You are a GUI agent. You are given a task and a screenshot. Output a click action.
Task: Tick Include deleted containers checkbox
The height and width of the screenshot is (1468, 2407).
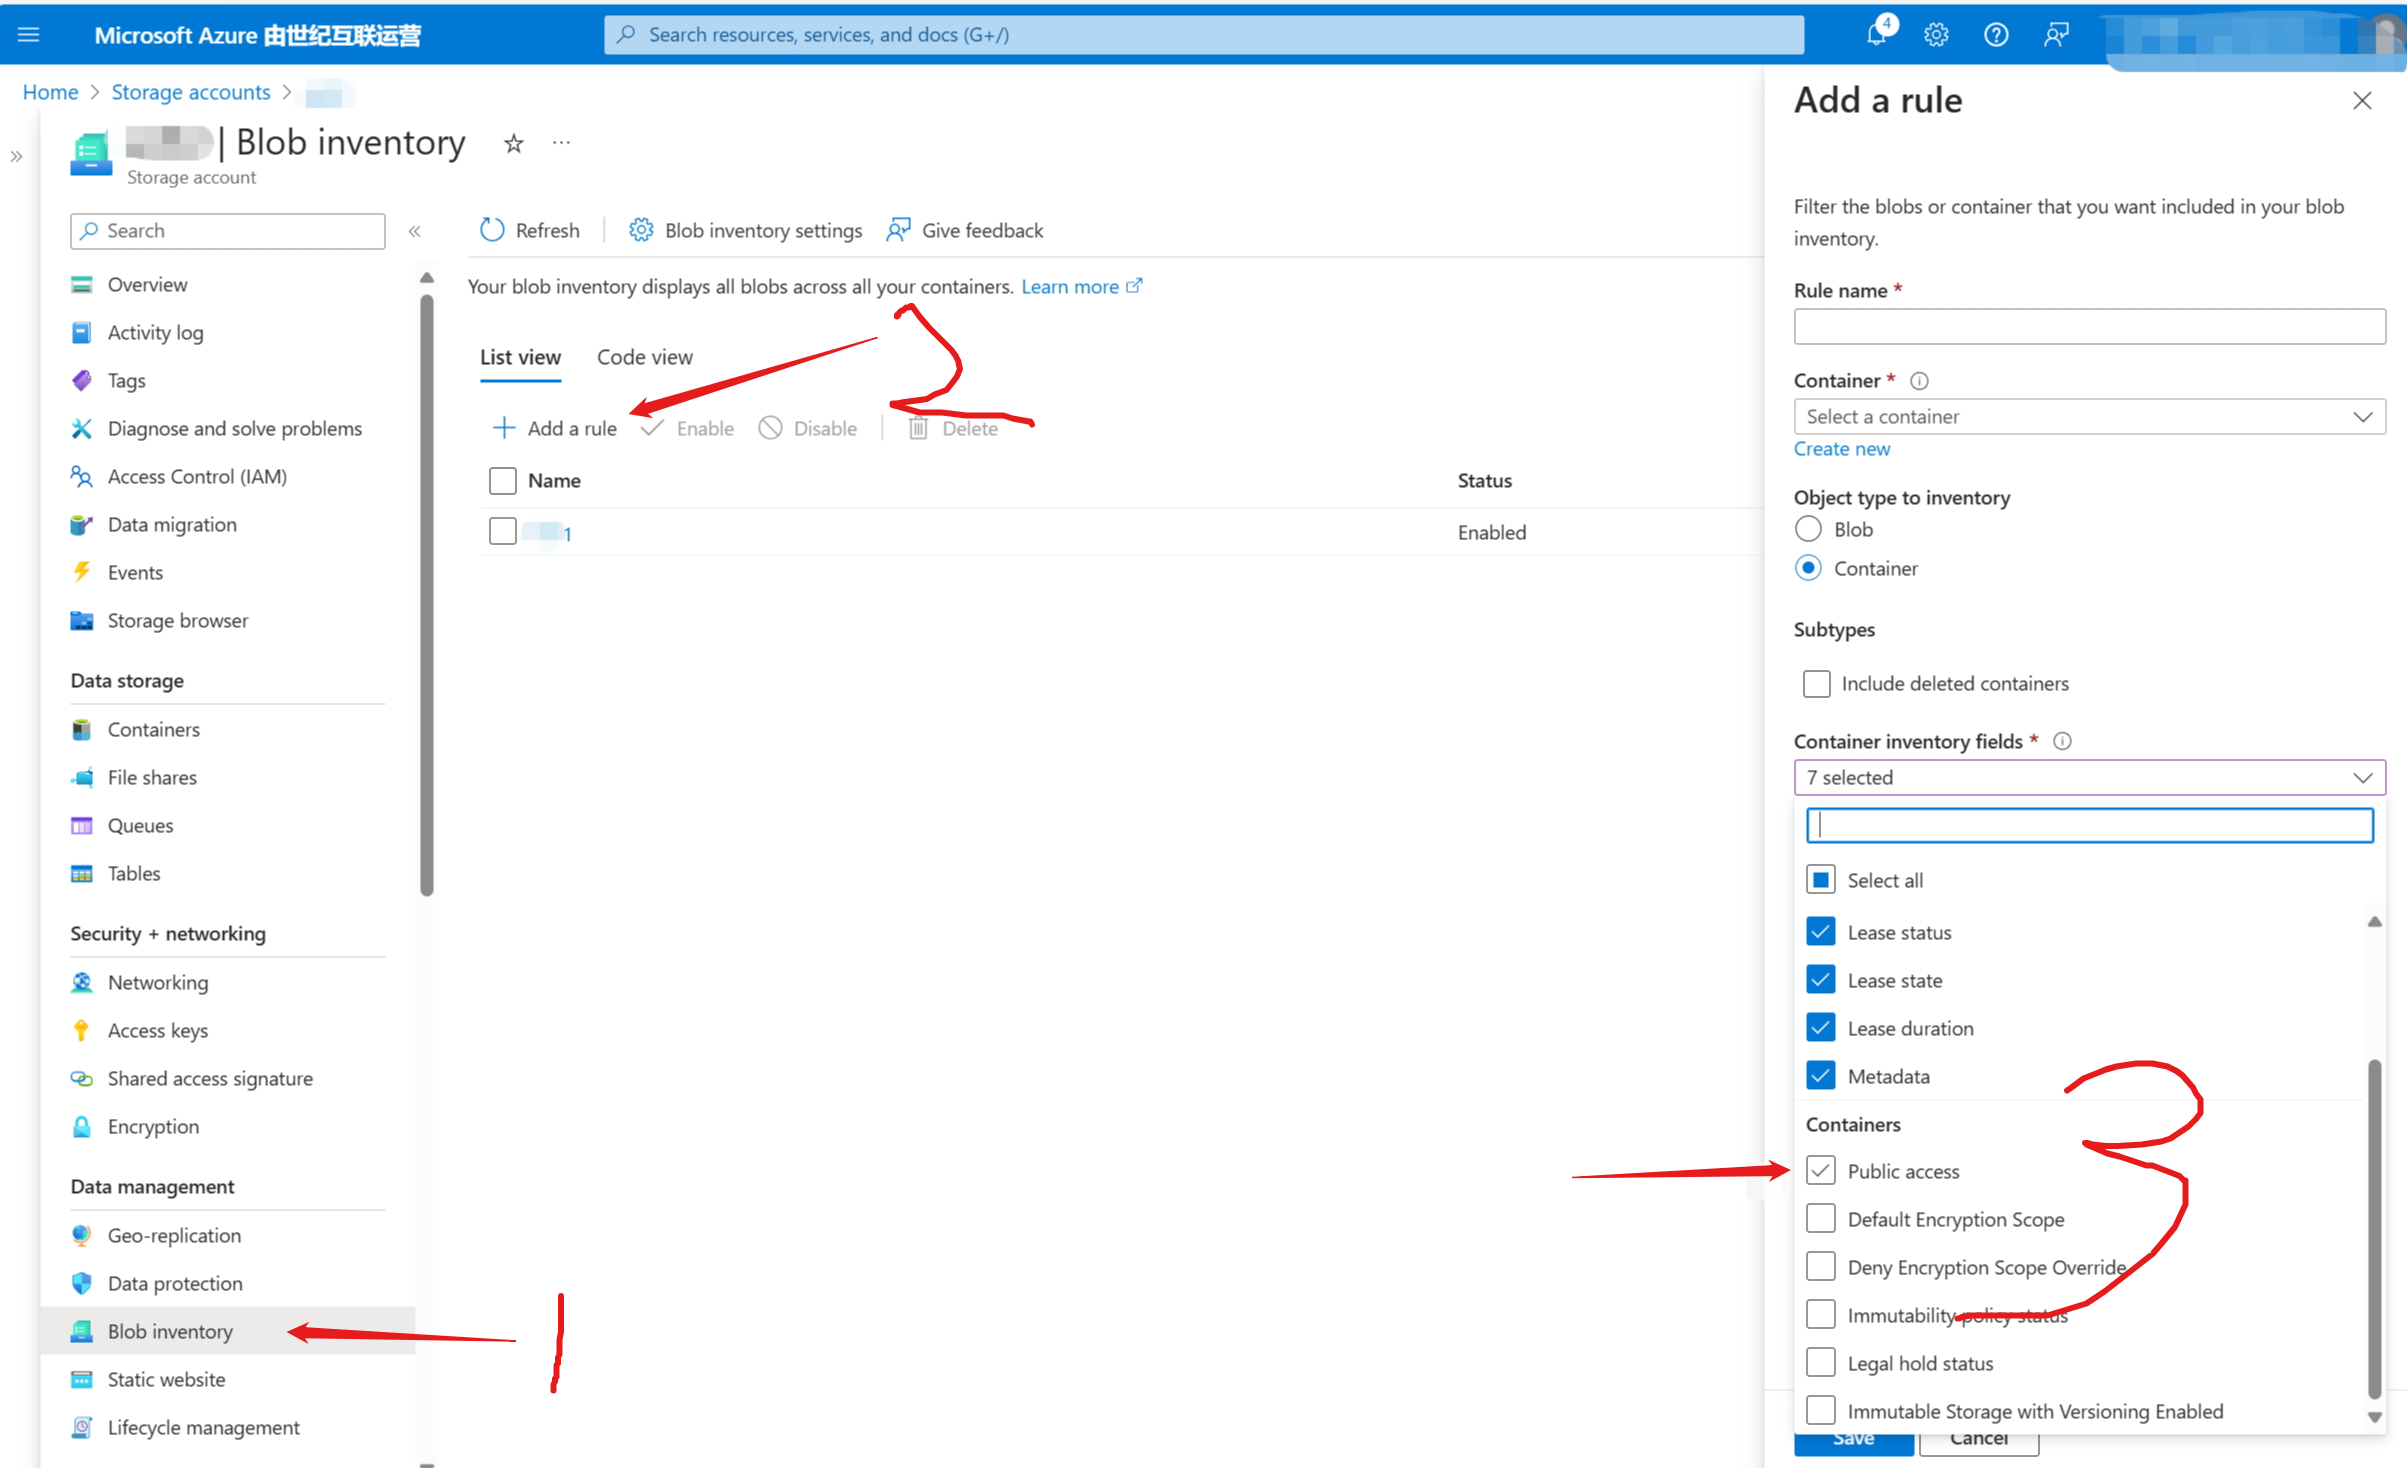[1816, 684]
